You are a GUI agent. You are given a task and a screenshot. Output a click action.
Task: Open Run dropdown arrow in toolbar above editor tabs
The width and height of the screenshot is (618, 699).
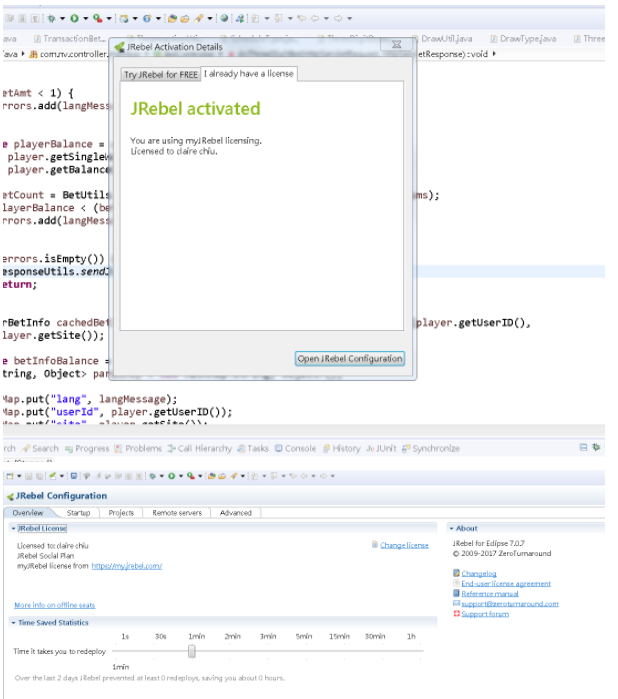point(86,18)
